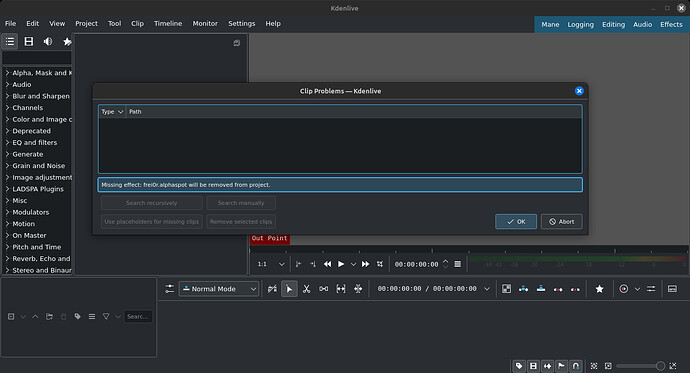Viewport: 690px width, 373px height.
Task: Open the Project menu
Action: [x=86, y=24]
